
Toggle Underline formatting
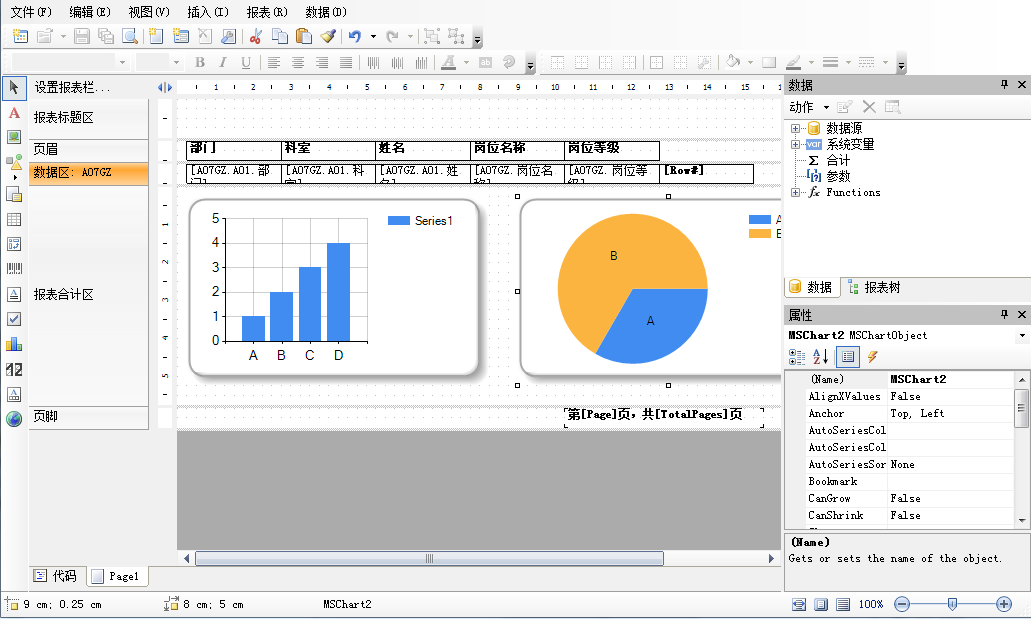pos(246,62)
